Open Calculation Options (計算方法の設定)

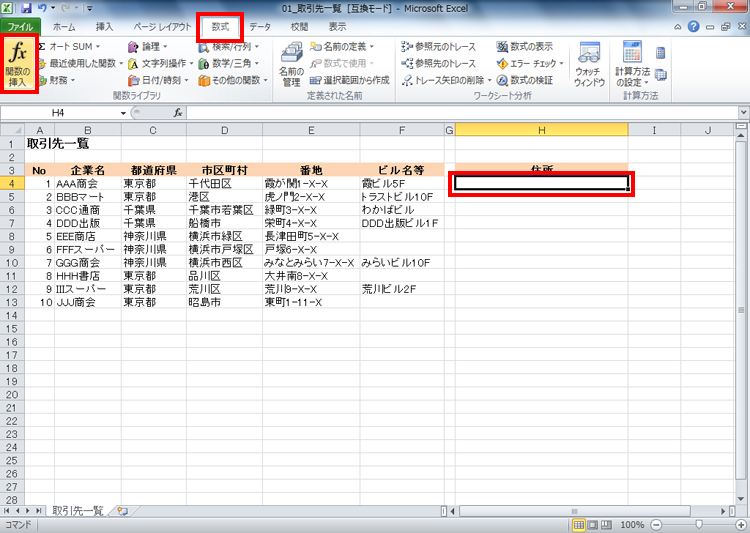(633, 64)
